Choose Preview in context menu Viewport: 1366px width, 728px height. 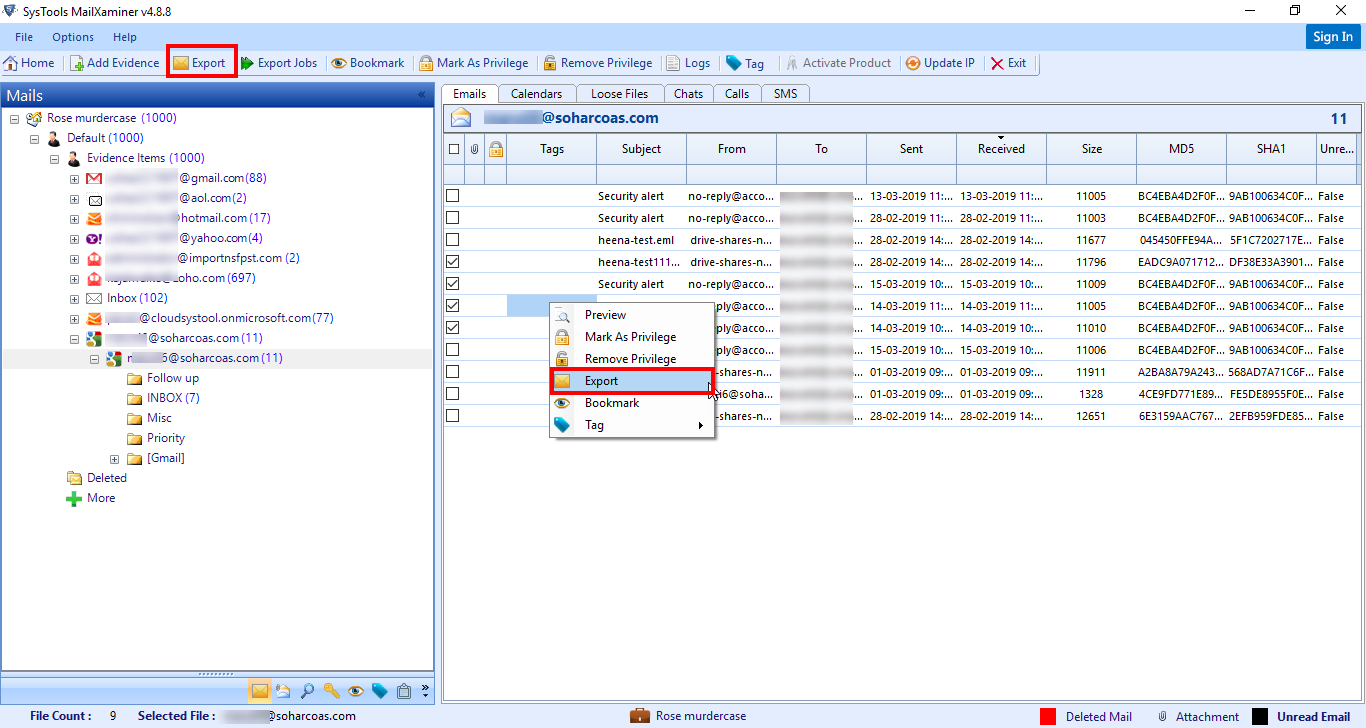coord(631,315)
